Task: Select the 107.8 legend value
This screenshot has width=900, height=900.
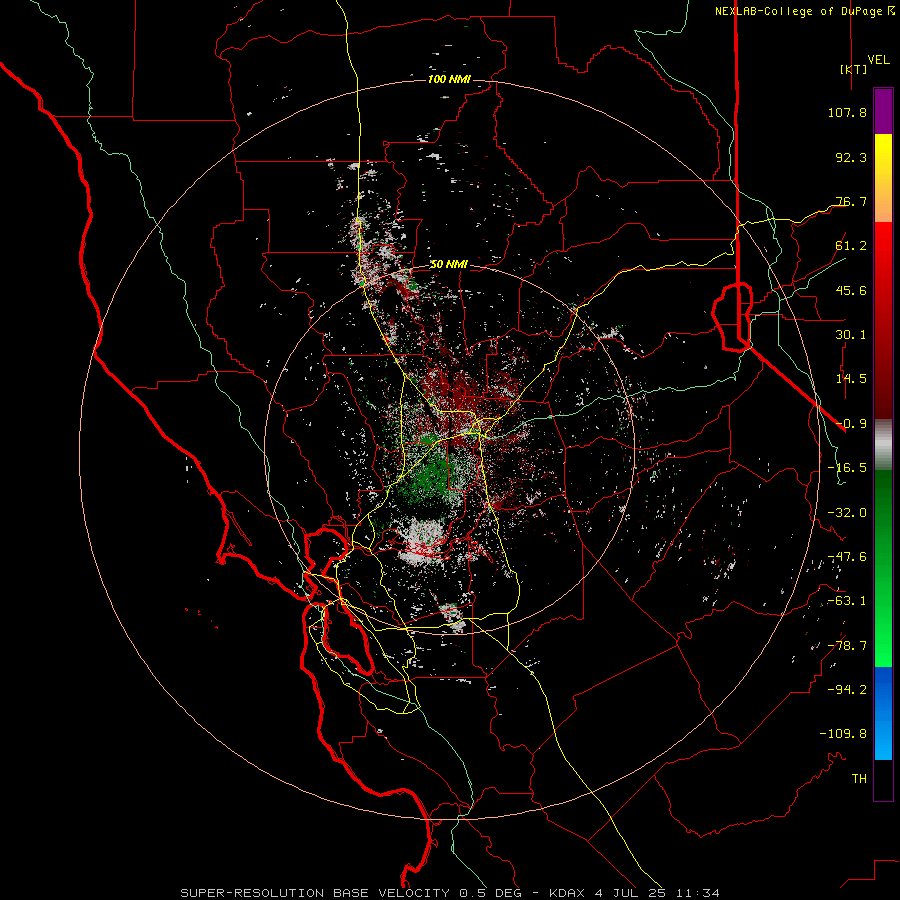Action: (847, 112)
